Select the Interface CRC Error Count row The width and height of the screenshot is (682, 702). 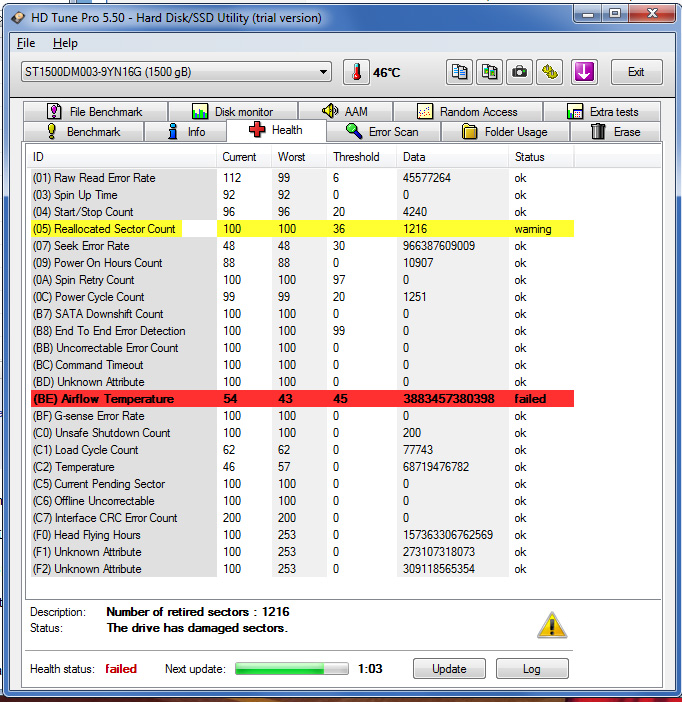coord(302,518)
